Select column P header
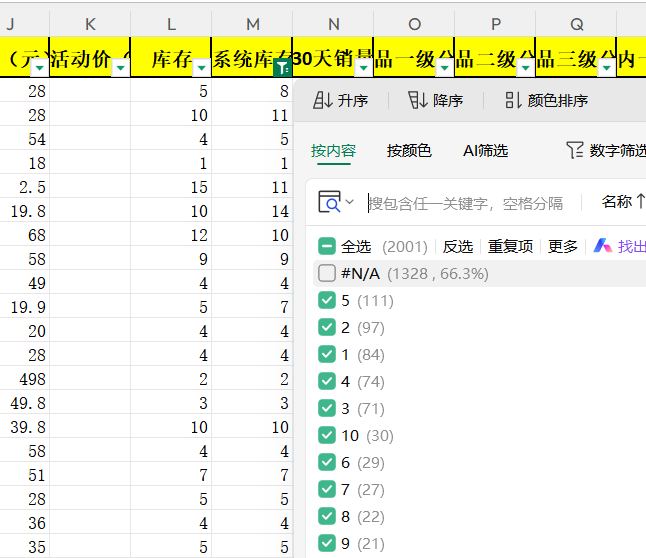The image size is (646, 558). (x=495, y=24)
